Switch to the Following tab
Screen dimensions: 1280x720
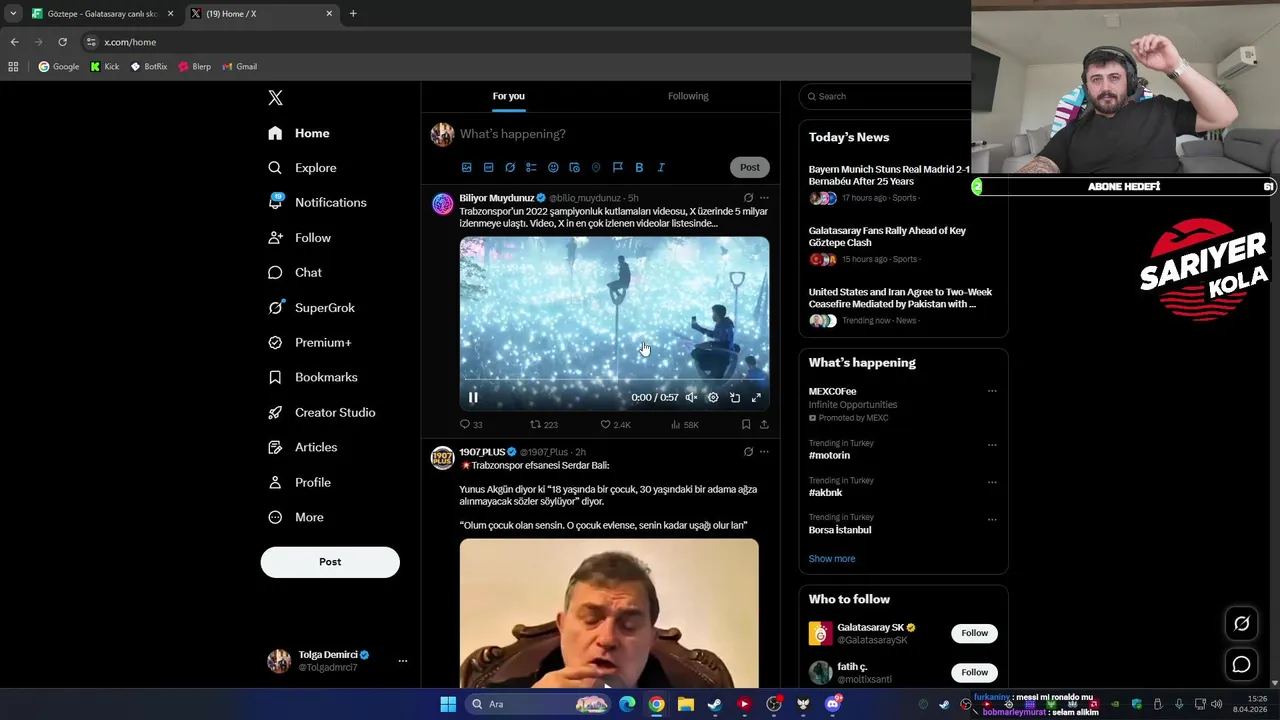coord(688,96)
